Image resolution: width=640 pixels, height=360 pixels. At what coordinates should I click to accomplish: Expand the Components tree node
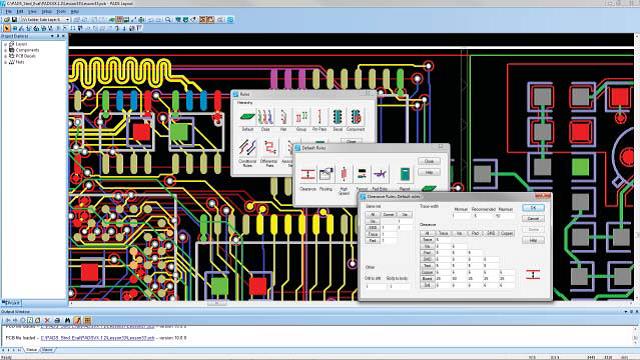pyautogui.click(x=5, y=50)
